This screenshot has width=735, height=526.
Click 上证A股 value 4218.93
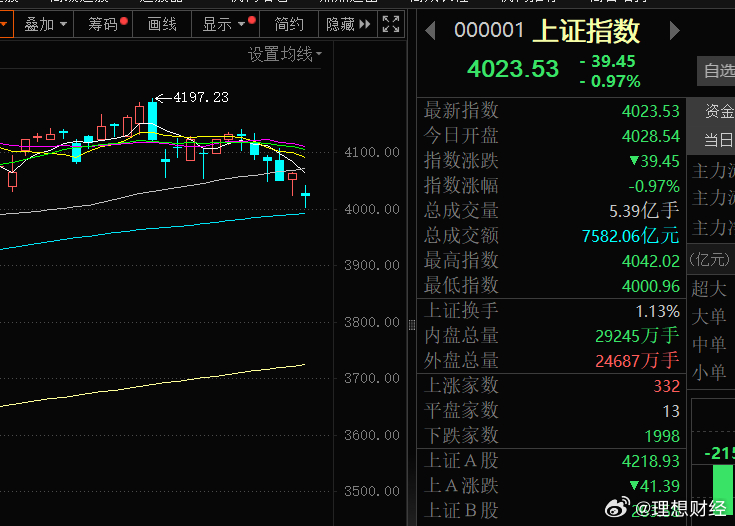pyautogui.click(x=651, y=461)
